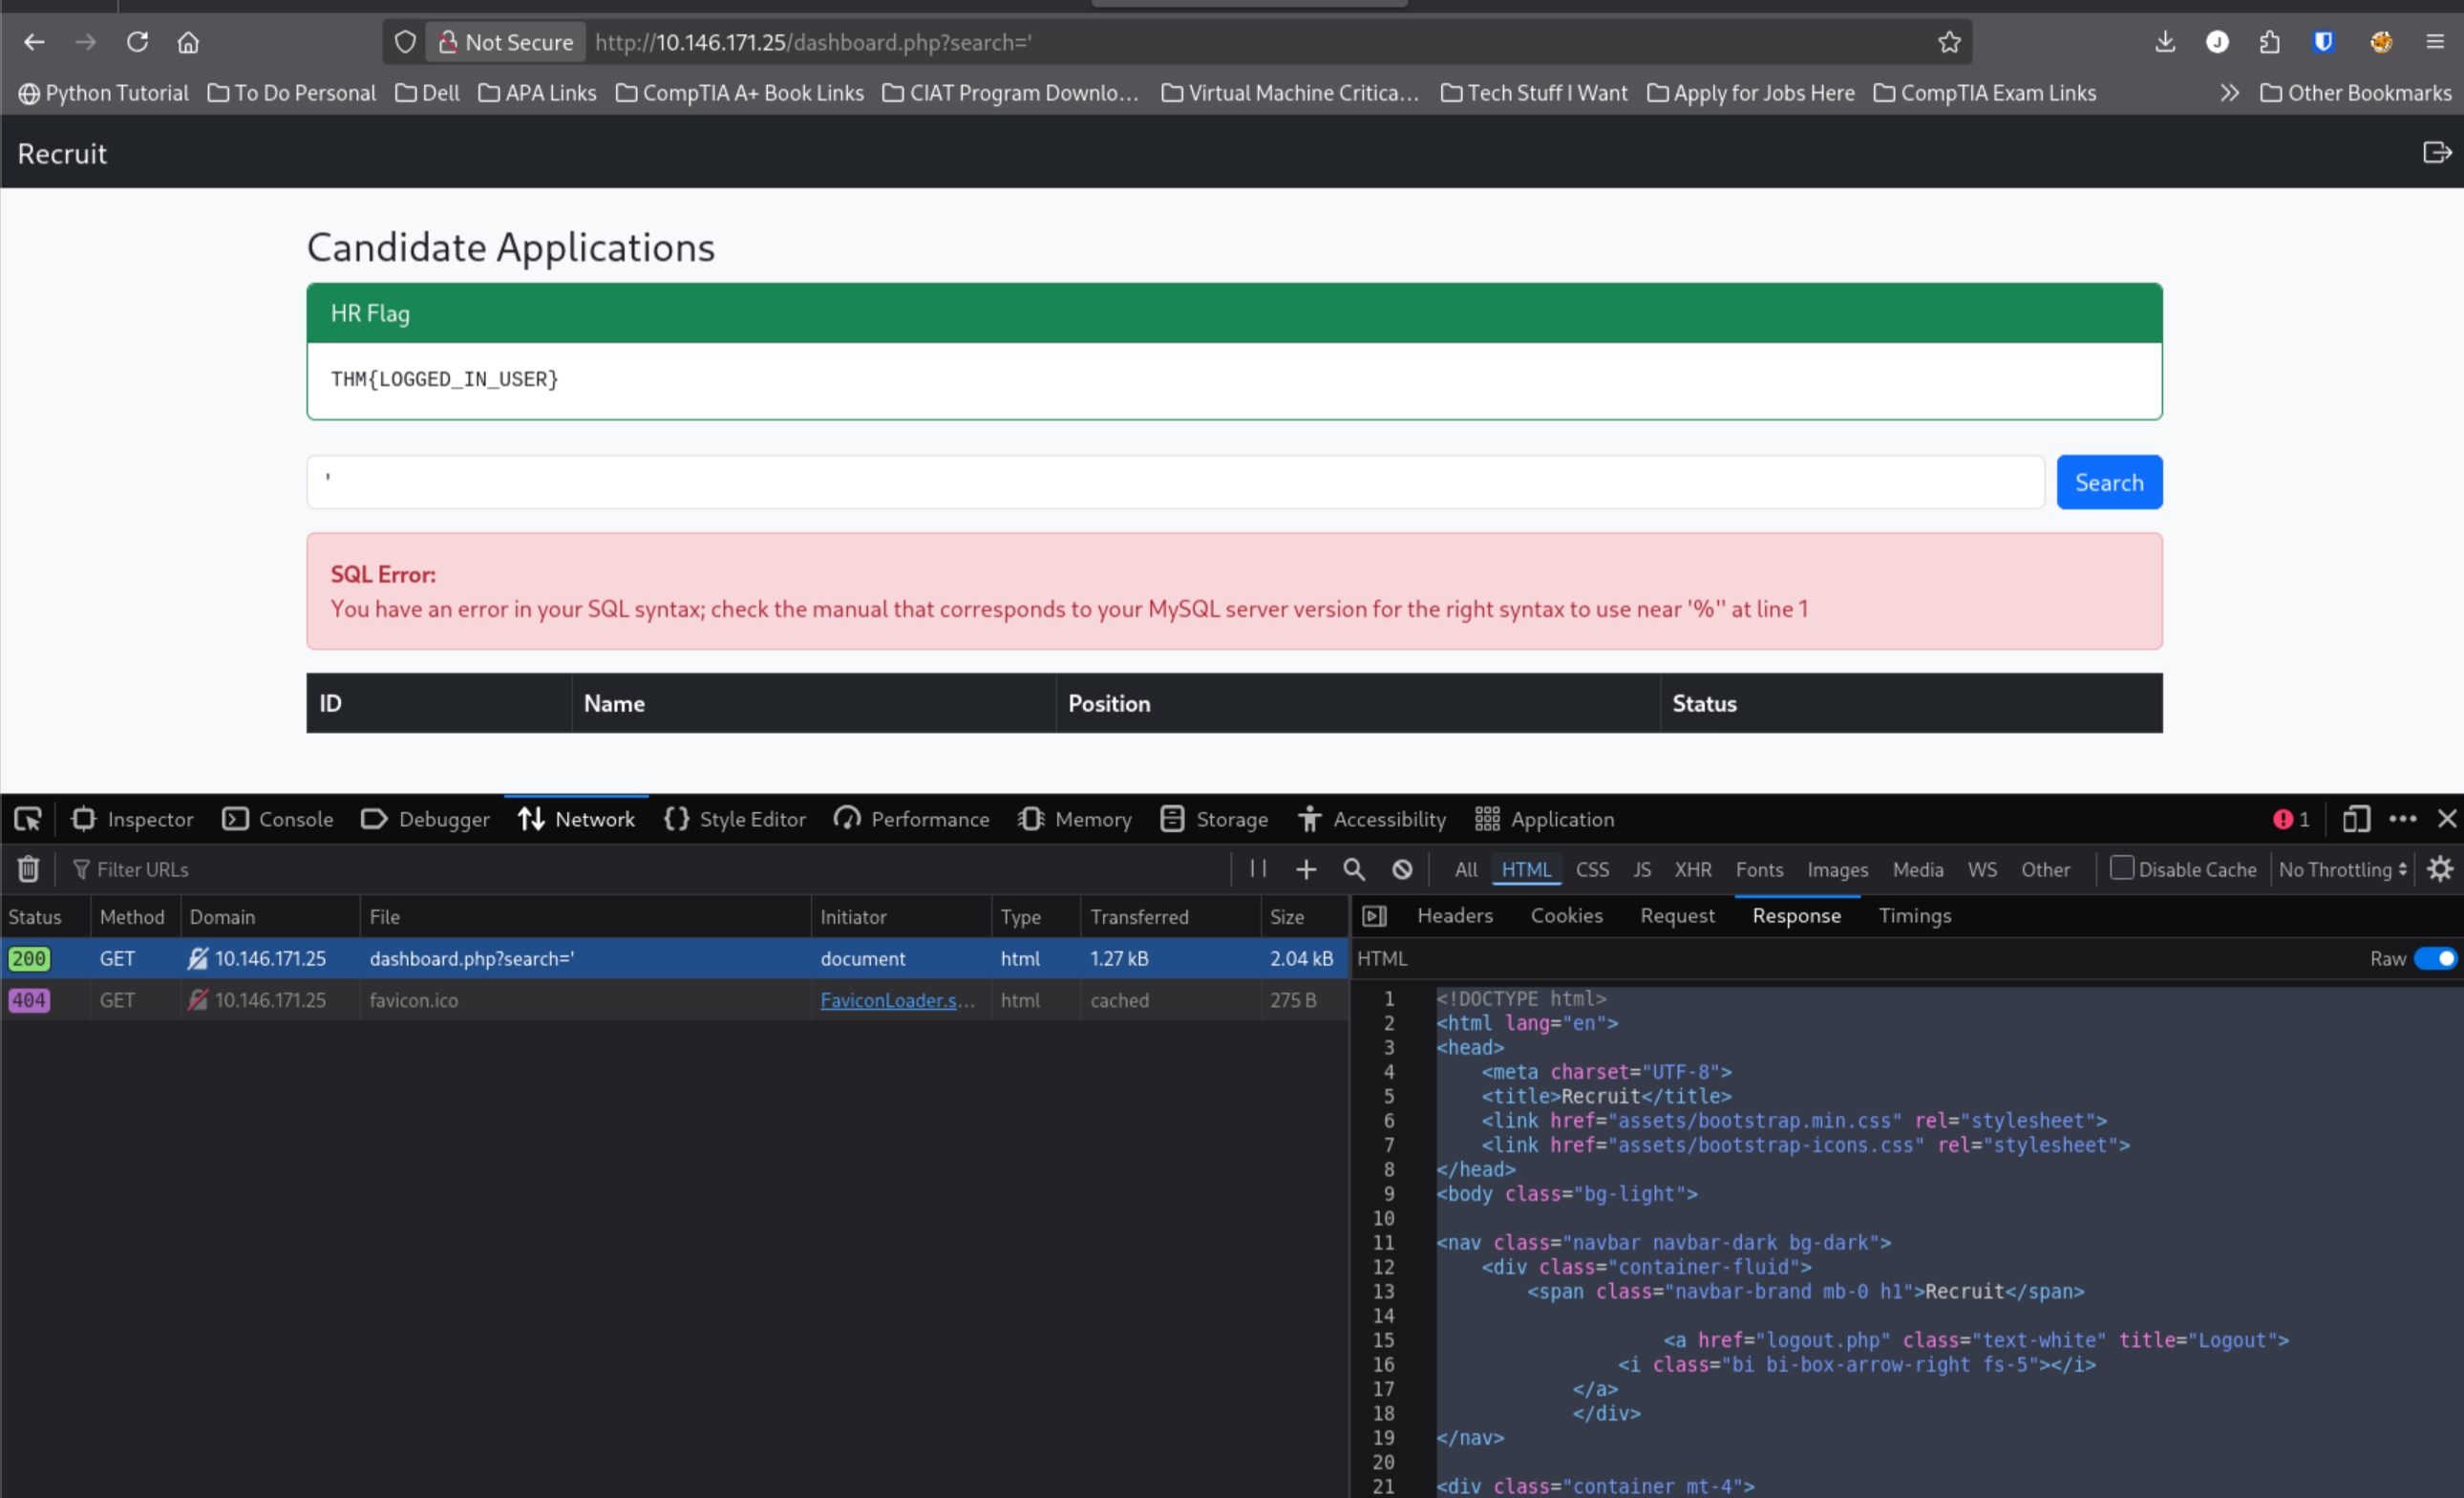Add a new request with the plus icon
Screen dimensions: 2464x1498
coord(1306,869)
